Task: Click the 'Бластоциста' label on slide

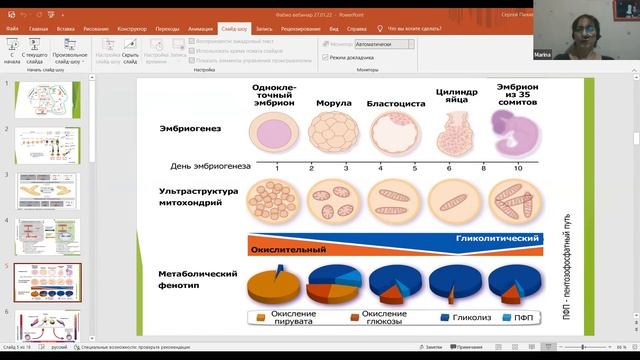Action: 396,104
